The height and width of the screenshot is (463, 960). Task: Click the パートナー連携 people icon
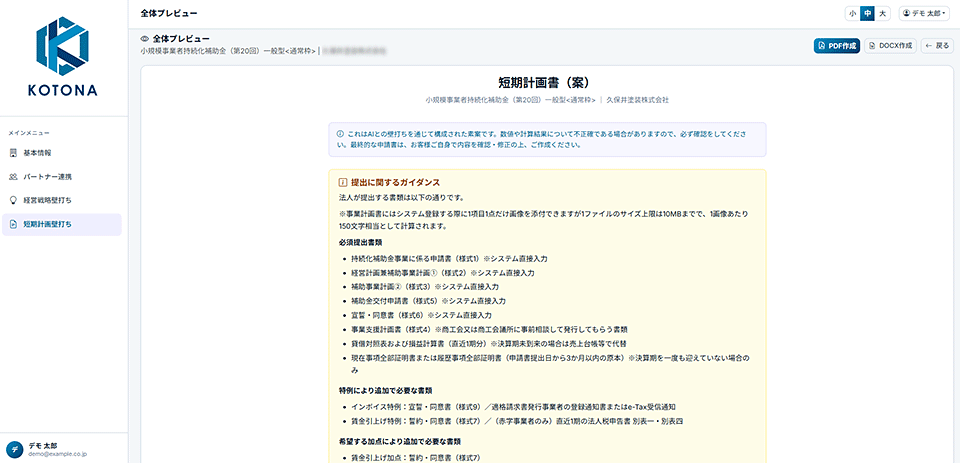point(13,176)
